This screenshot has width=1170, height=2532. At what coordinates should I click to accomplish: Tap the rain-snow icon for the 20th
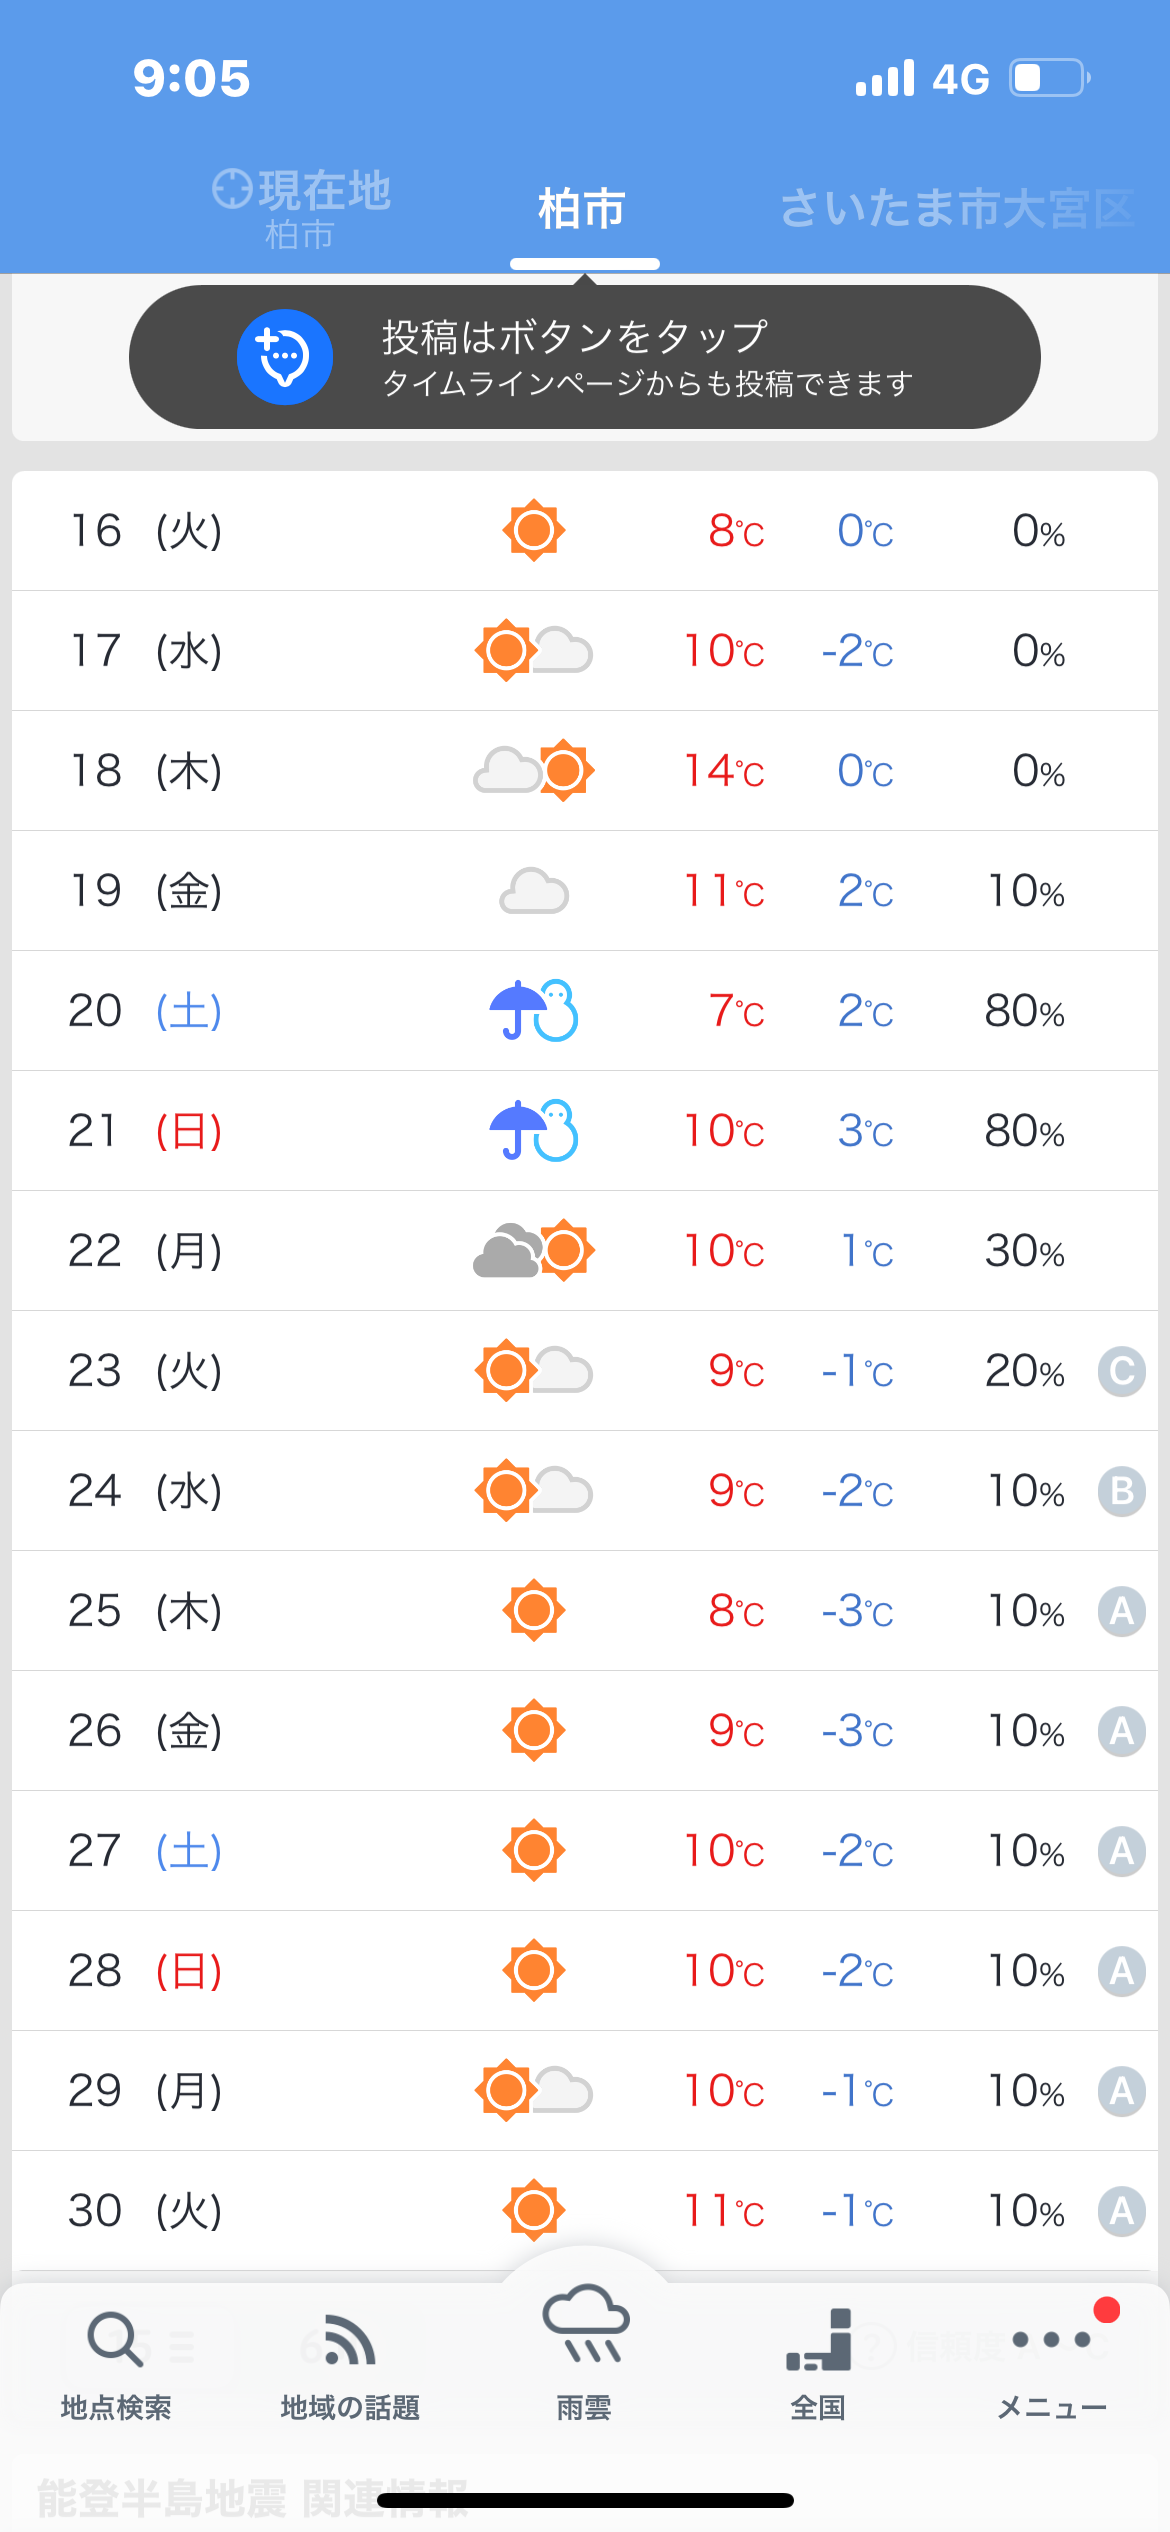534,1011
